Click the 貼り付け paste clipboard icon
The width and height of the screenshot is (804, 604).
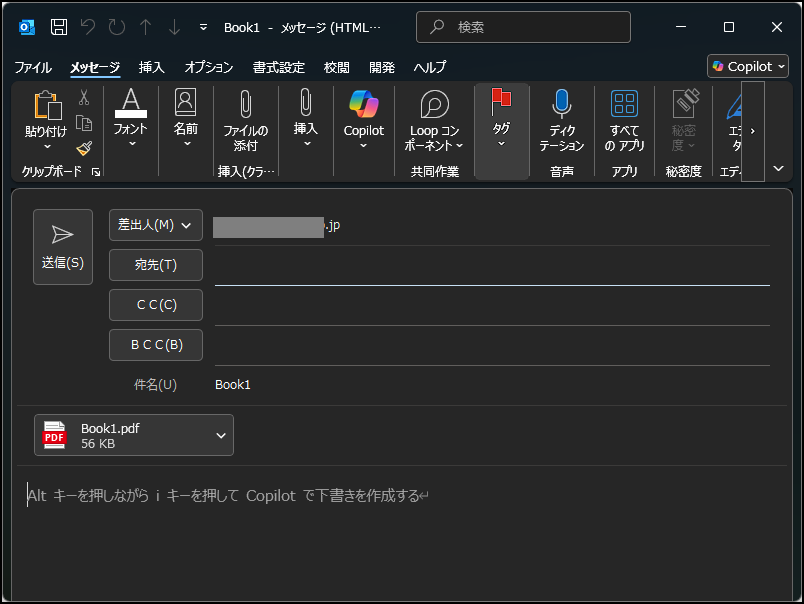[47, 105]
